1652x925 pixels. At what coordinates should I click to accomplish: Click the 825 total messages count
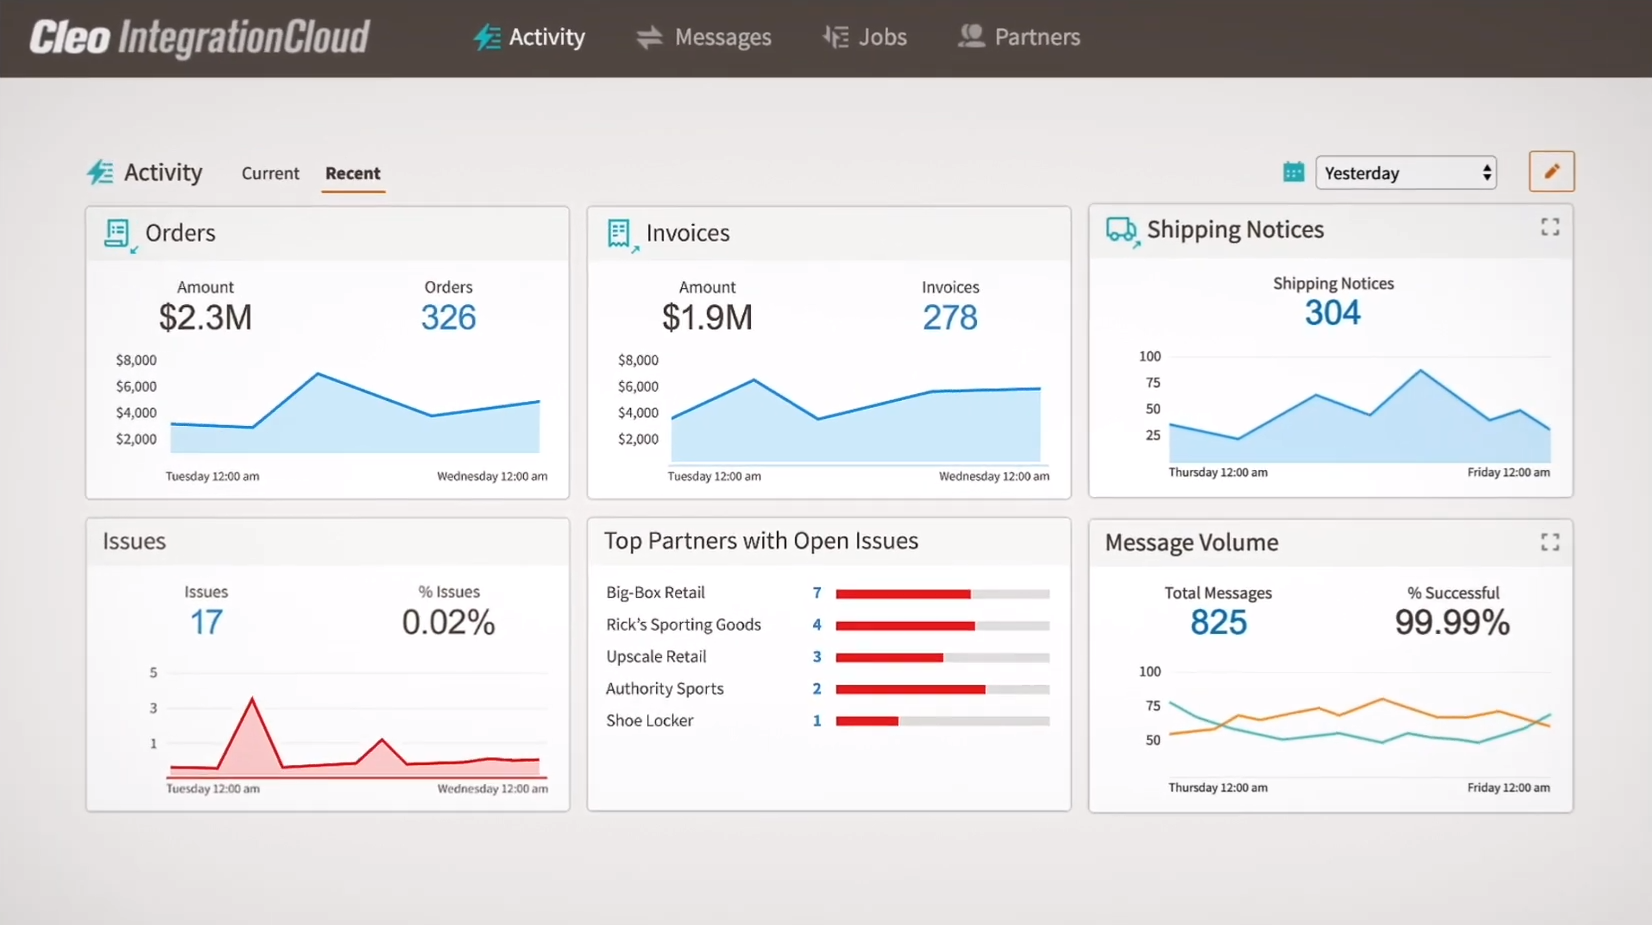[1218, 622]
